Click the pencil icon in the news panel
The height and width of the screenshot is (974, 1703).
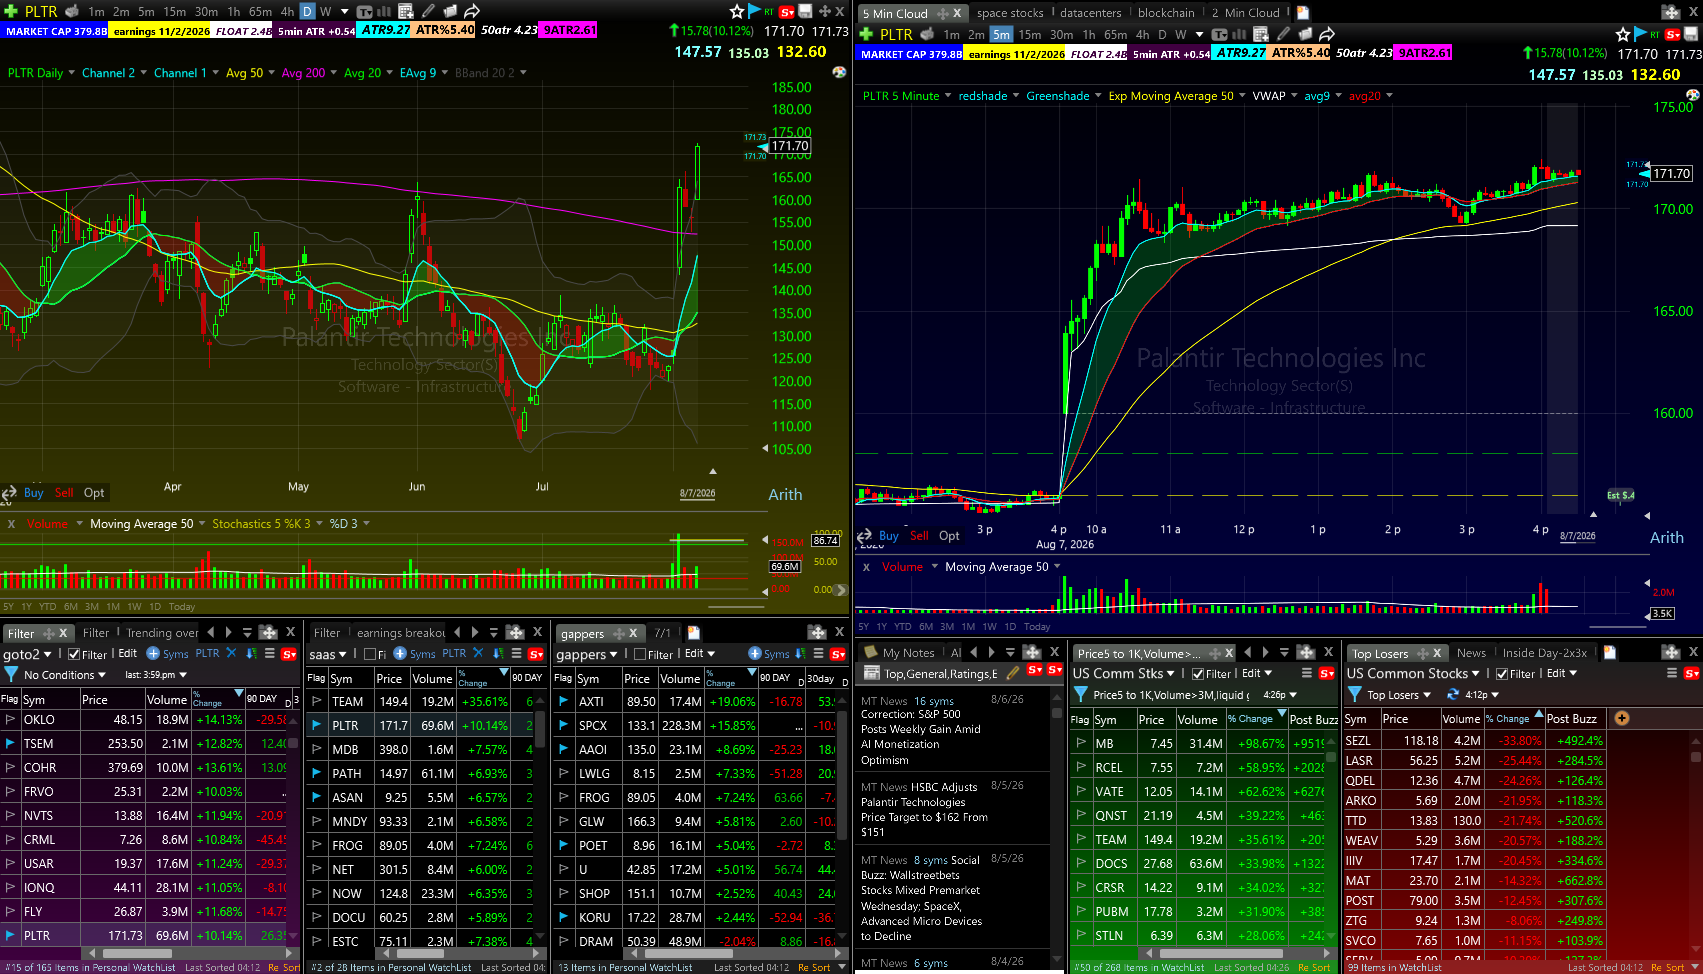point(1013,673)
